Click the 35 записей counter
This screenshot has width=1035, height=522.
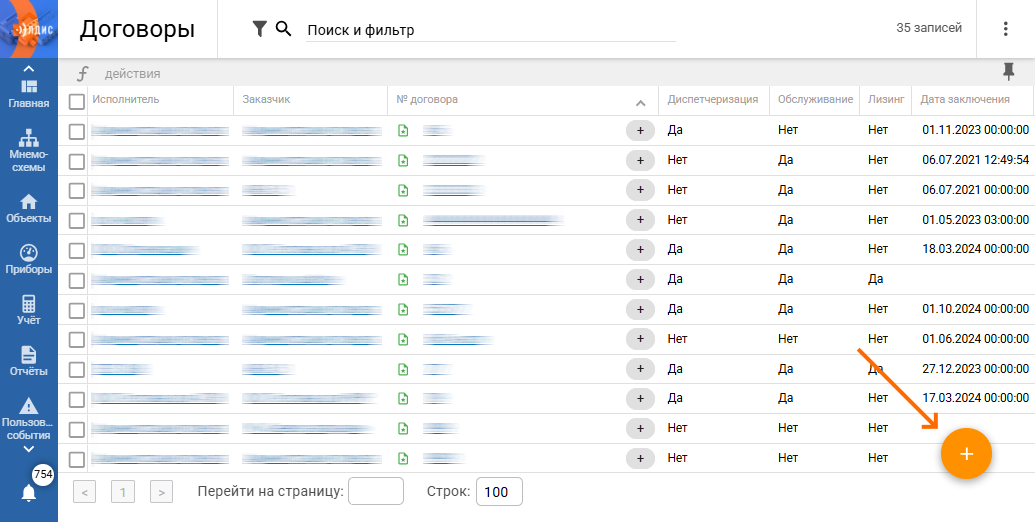tap(929, 28)
